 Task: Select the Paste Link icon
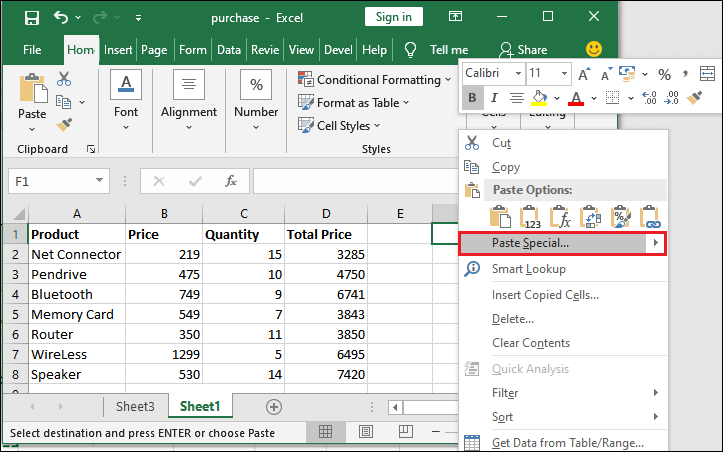pos(650,215)
